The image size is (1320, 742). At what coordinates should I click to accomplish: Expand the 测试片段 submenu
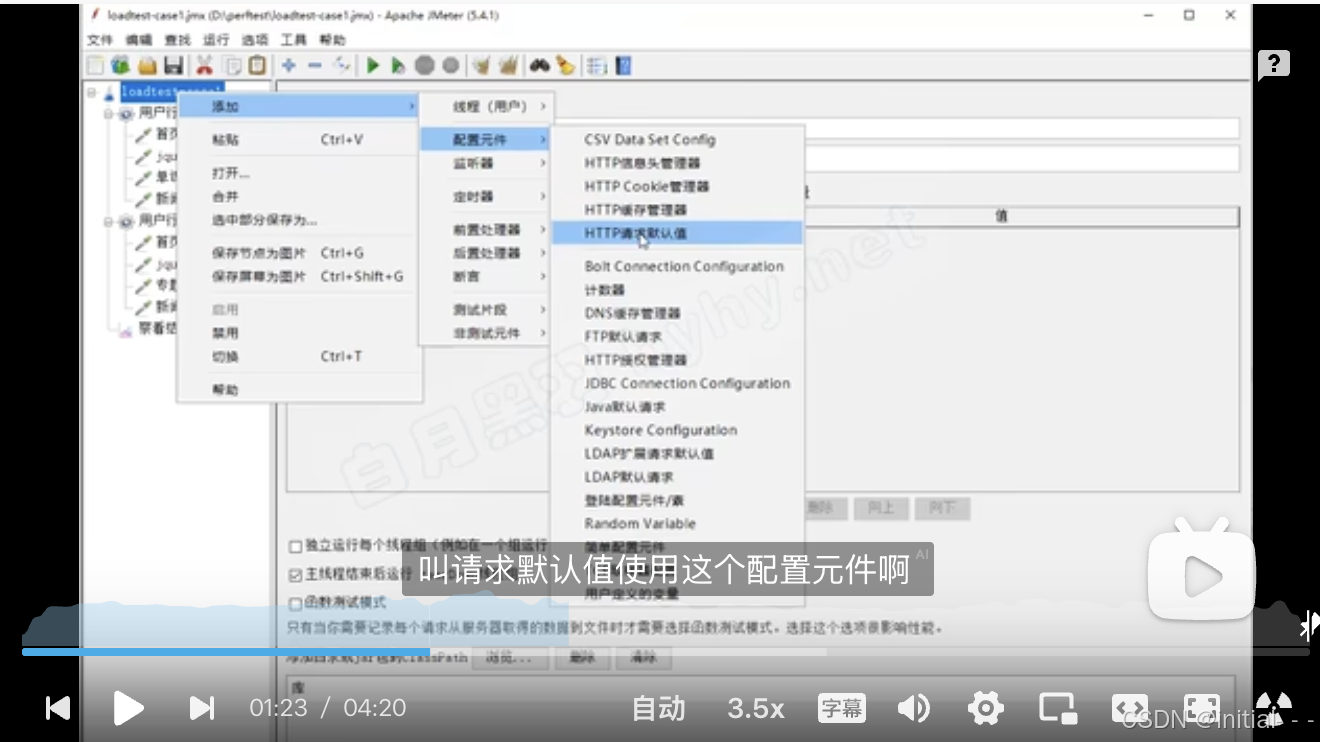[485, 310]
